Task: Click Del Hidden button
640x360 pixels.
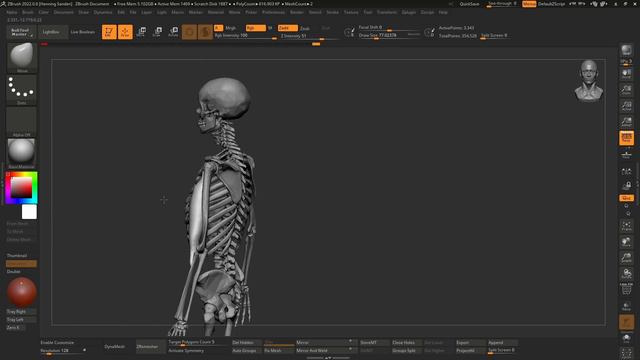Action: 247,342
